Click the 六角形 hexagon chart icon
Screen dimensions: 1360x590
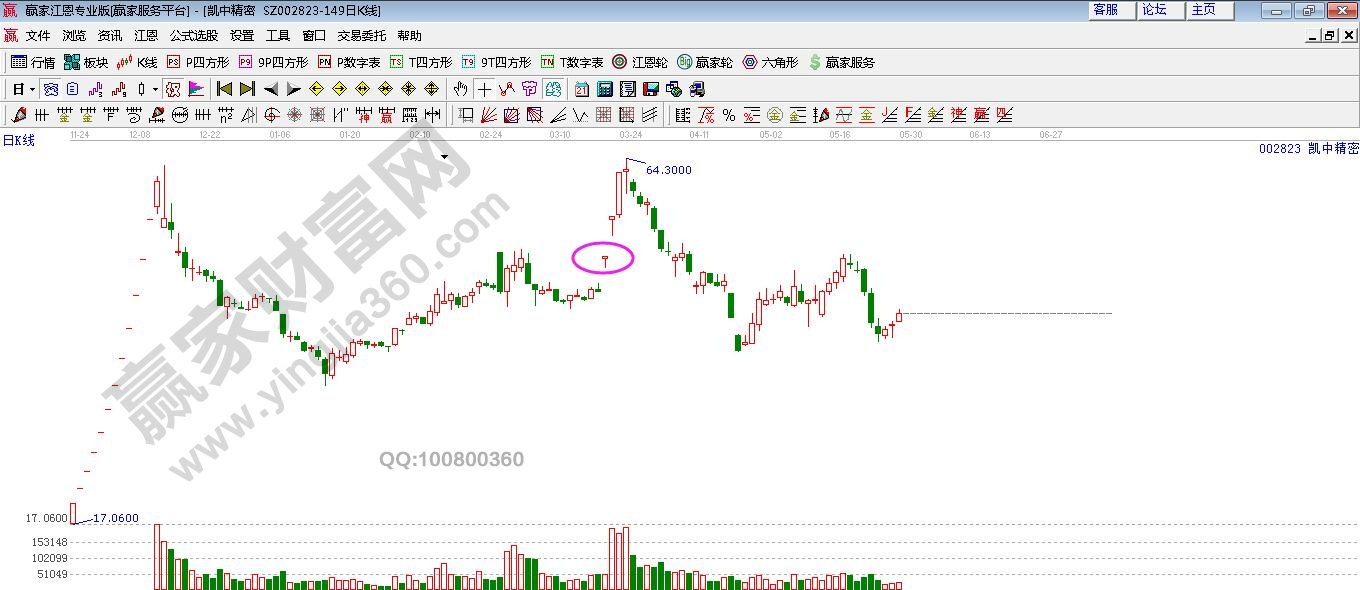770,62
